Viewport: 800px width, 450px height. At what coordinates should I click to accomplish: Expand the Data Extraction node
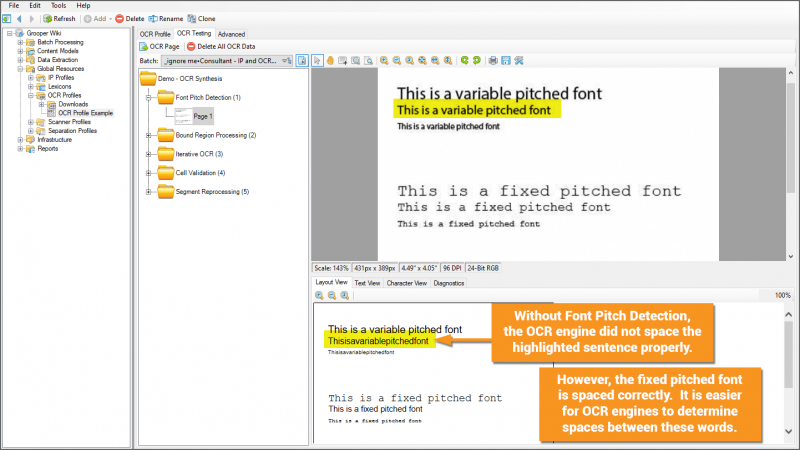click(20, 60)
